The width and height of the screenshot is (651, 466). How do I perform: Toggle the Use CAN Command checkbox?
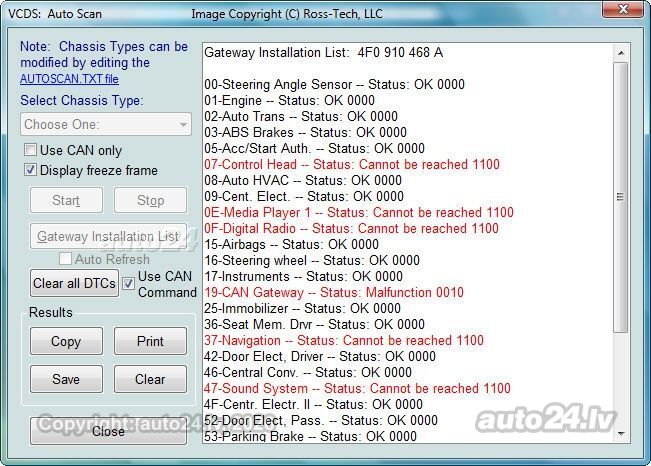point(128,284)
